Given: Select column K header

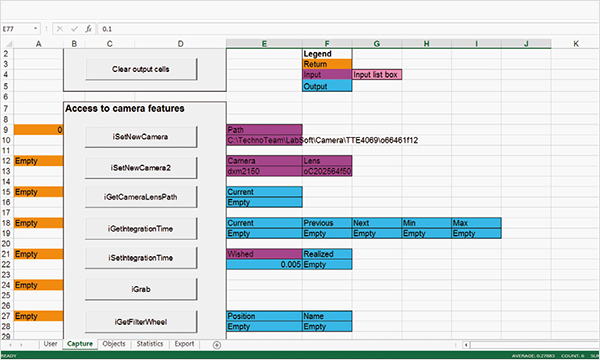Looking at the screenshot, I should (x=576, y=44).
